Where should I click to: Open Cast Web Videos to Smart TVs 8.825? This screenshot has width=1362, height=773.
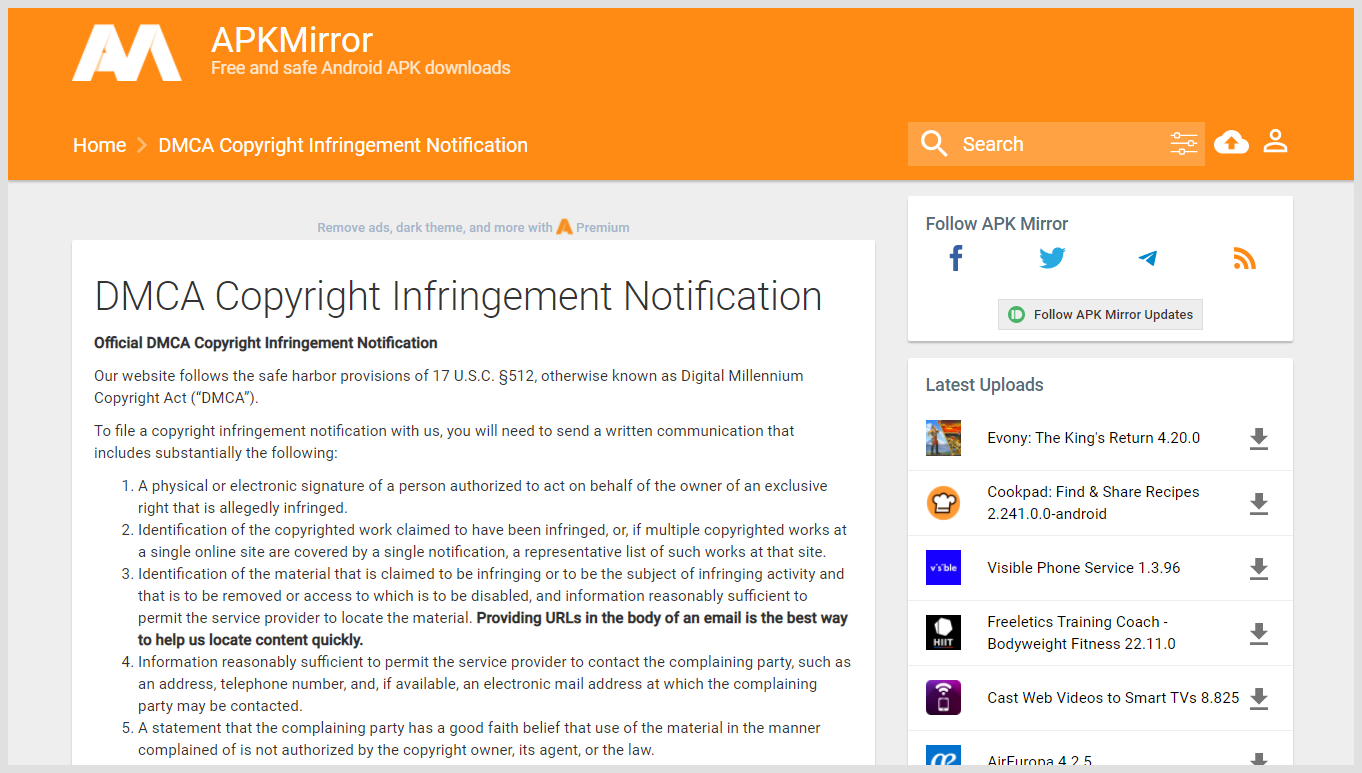pyautogui.click(x=1113, y=698)
